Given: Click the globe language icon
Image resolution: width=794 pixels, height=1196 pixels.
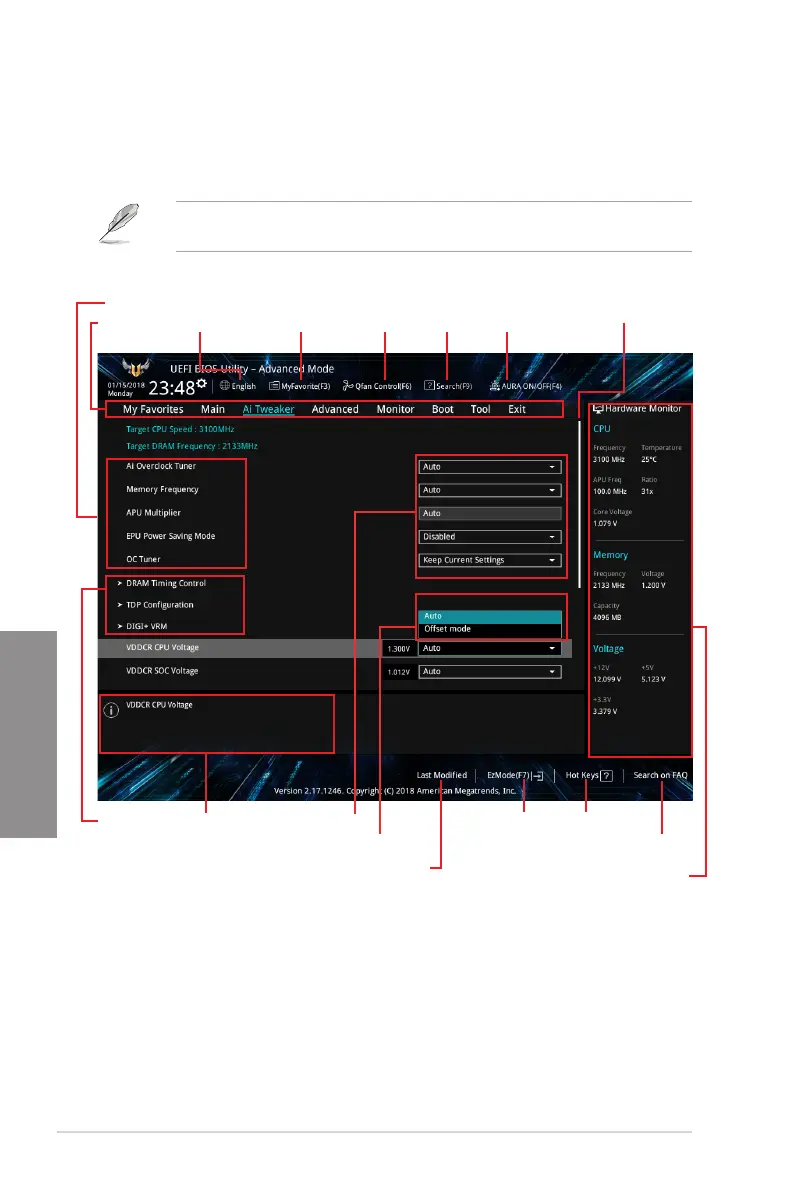Looking at the screenshot, I should 224,386.
